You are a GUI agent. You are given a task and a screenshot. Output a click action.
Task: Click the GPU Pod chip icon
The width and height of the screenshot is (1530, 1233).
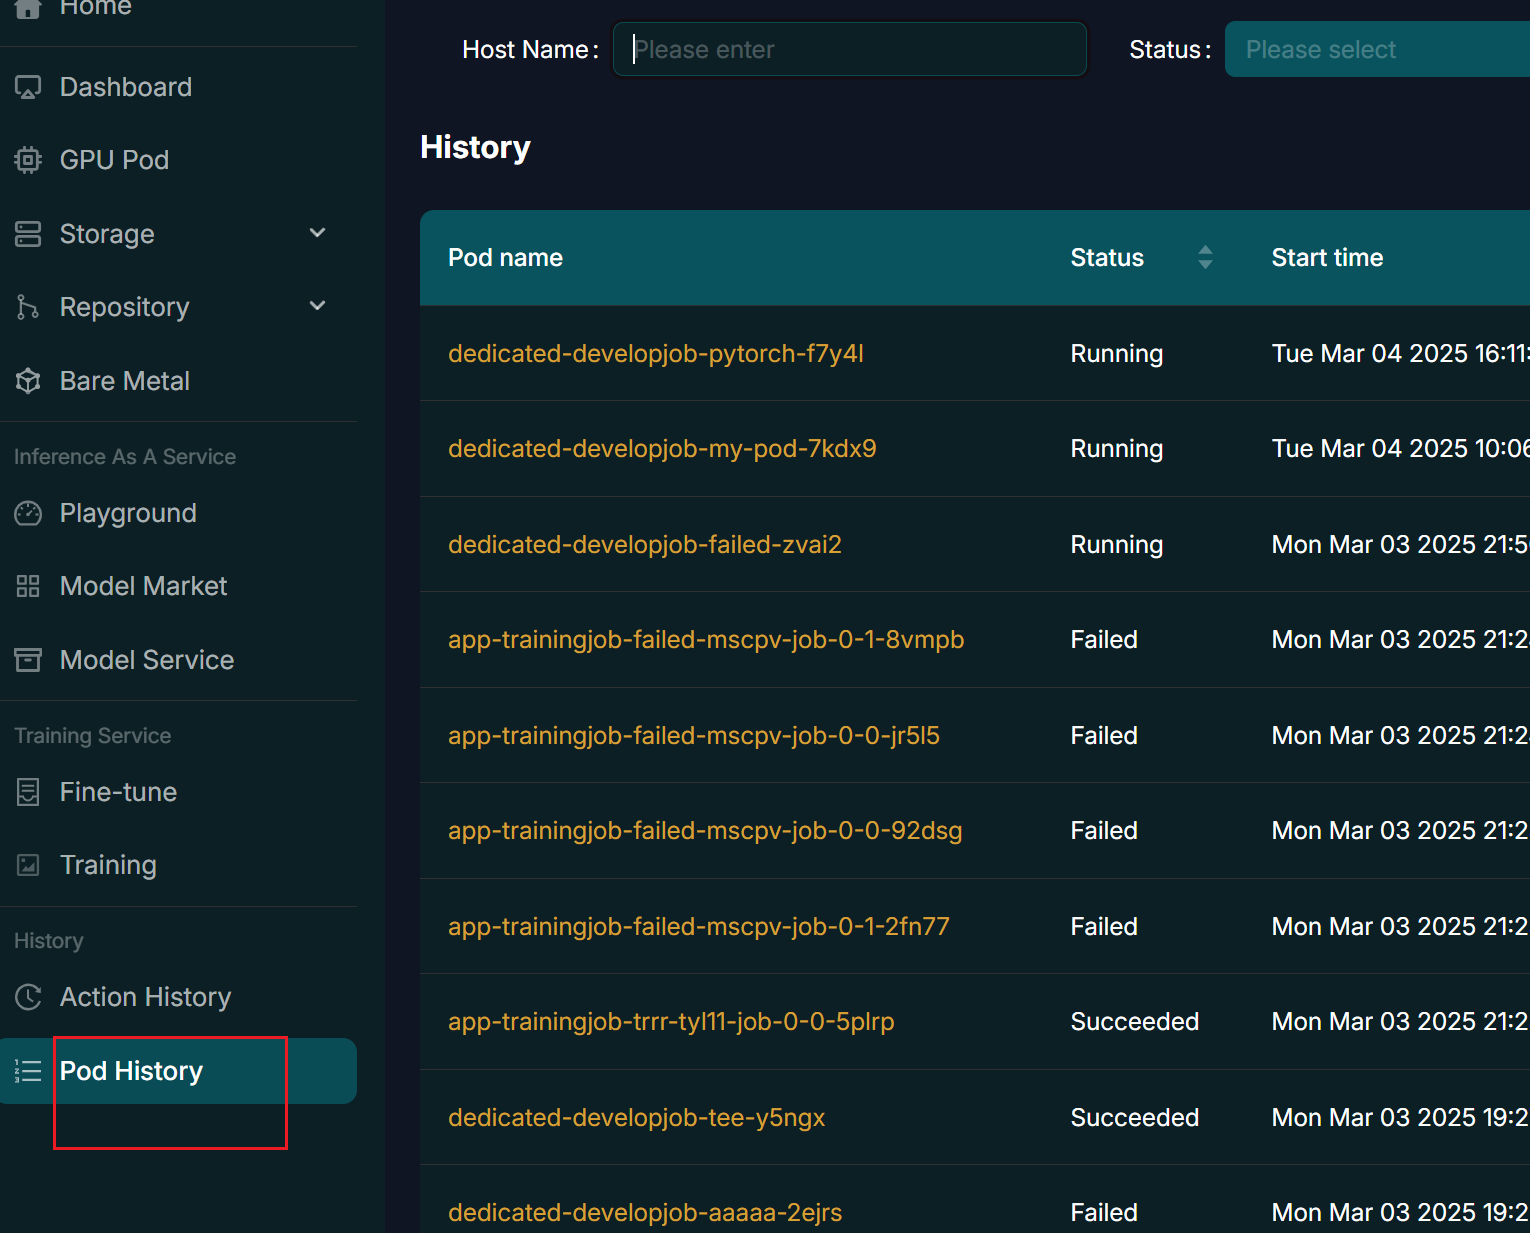(28, 160)
